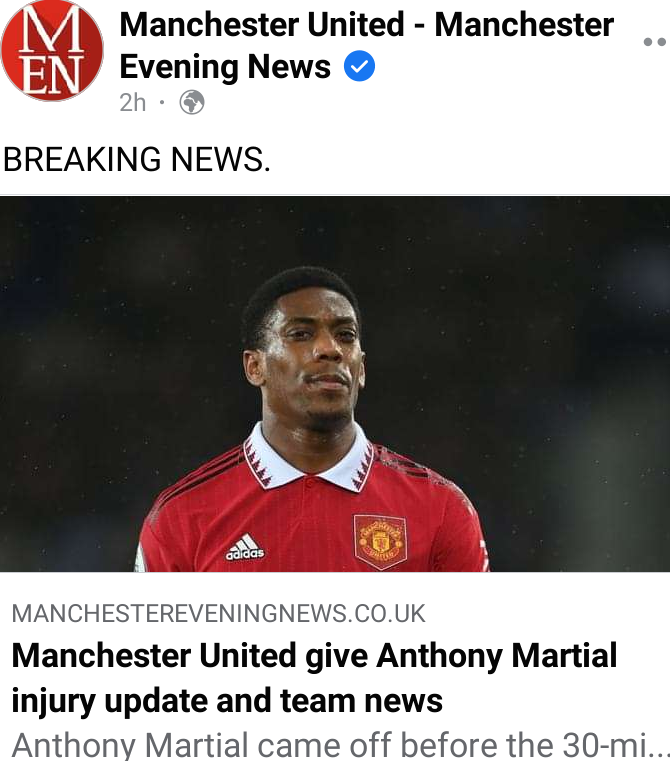Select the BREAKING NEWS caption text

136,159
